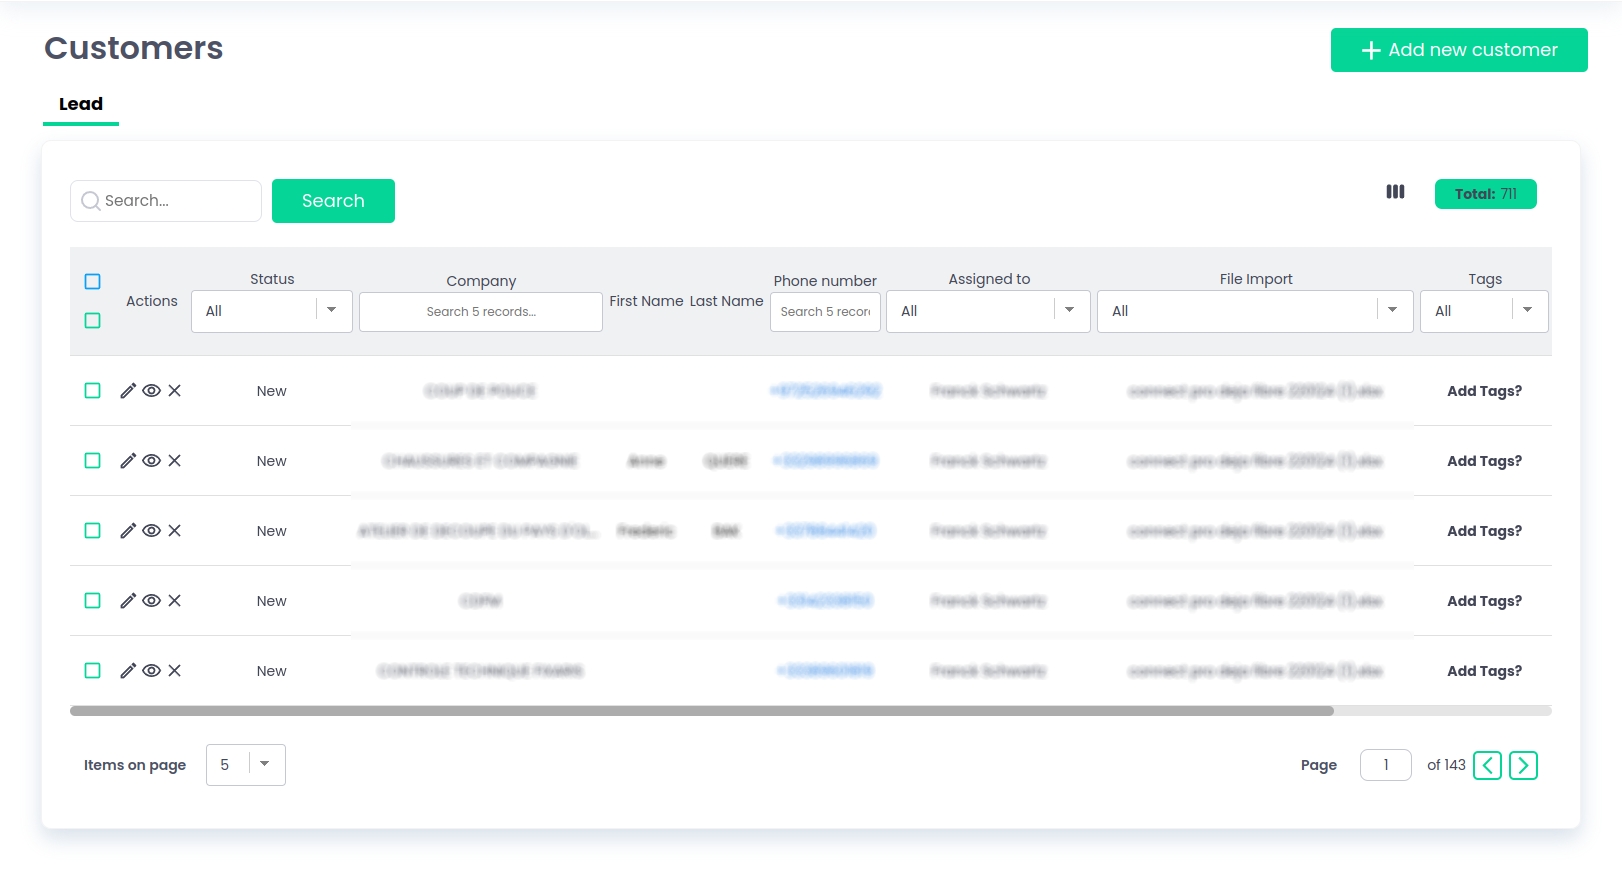Screen dimensions: 1622x889
Task: View the first row lead's details
Action: pos(151,391)
